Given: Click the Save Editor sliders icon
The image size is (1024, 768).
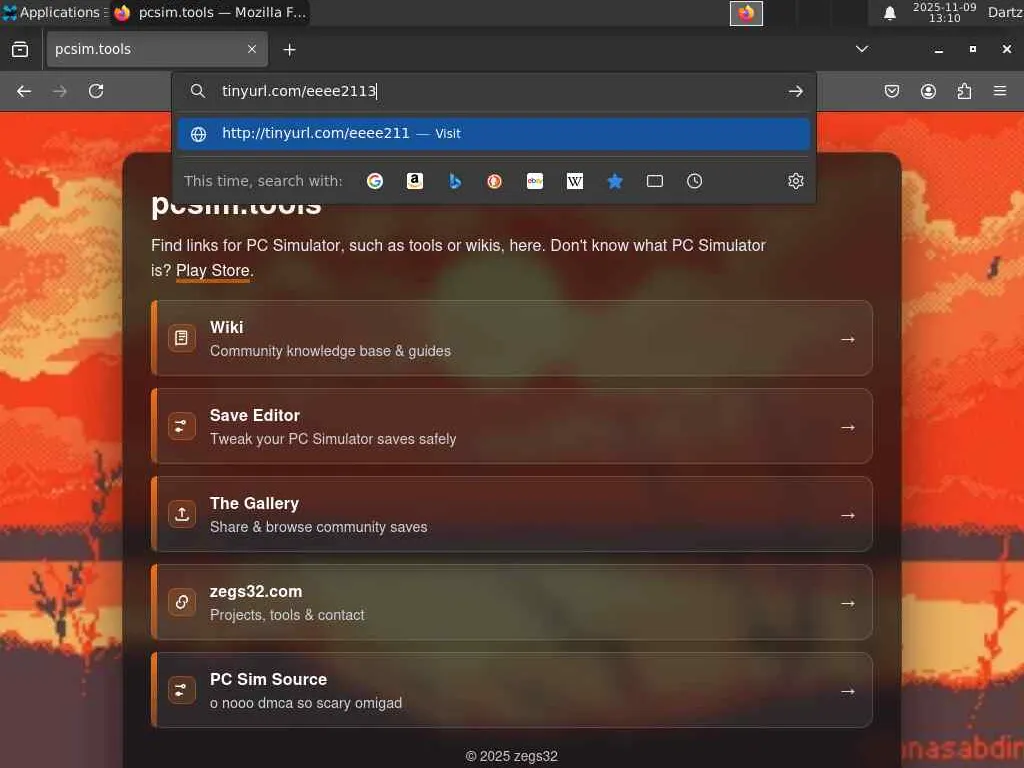Looking at the screenshot, I should [182, 426].
